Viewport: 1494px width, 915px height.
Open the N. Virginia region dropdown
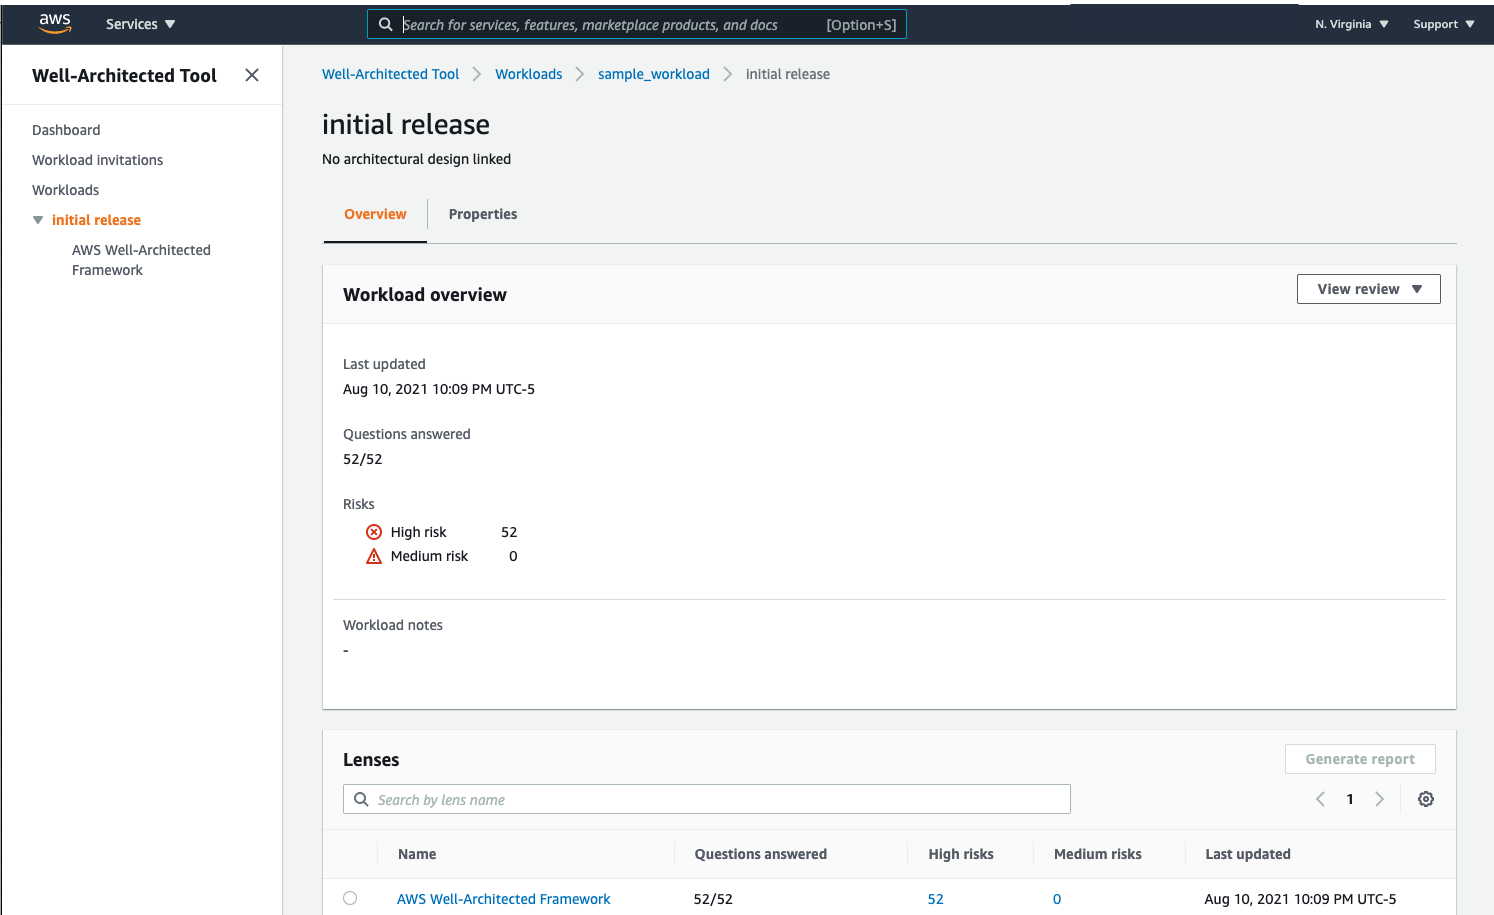pos(1352,24)
